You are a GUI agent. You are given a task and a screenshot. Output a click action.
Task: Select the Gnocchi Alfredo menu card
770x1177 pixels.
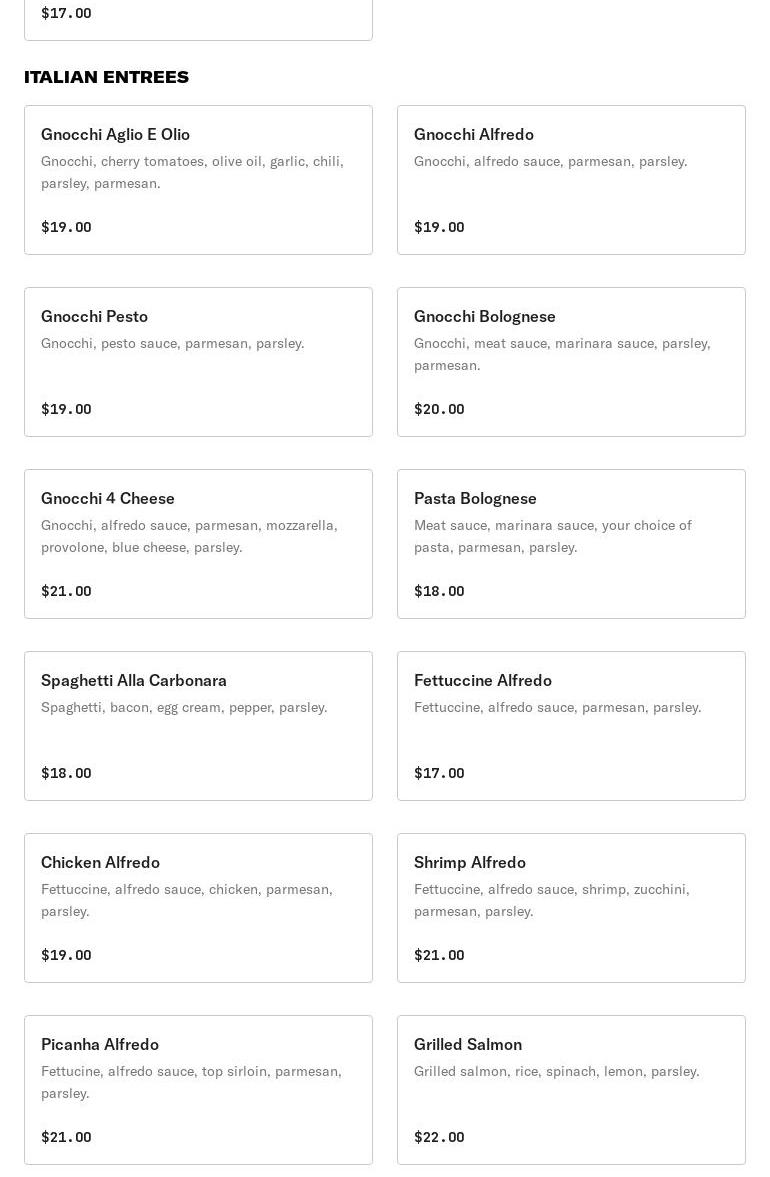pos(571,180)
